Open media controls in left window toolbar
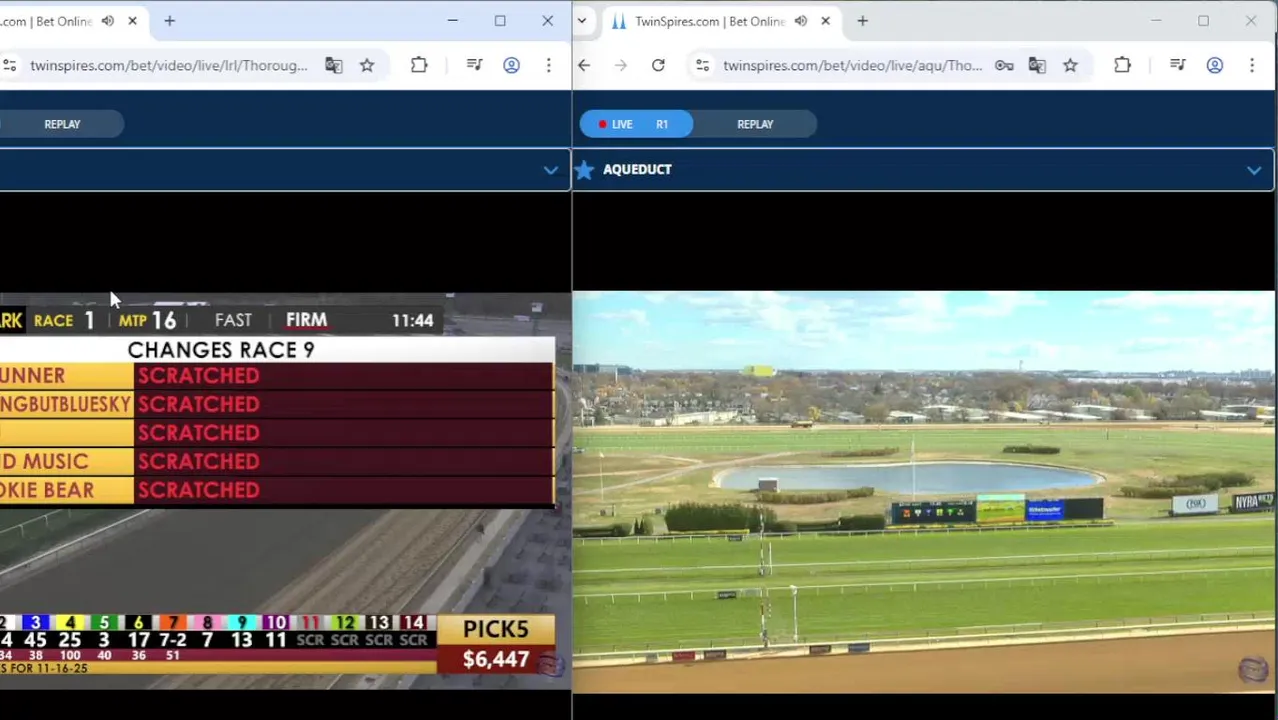This screenshot has height=720, width=1278. click(475, 65)
